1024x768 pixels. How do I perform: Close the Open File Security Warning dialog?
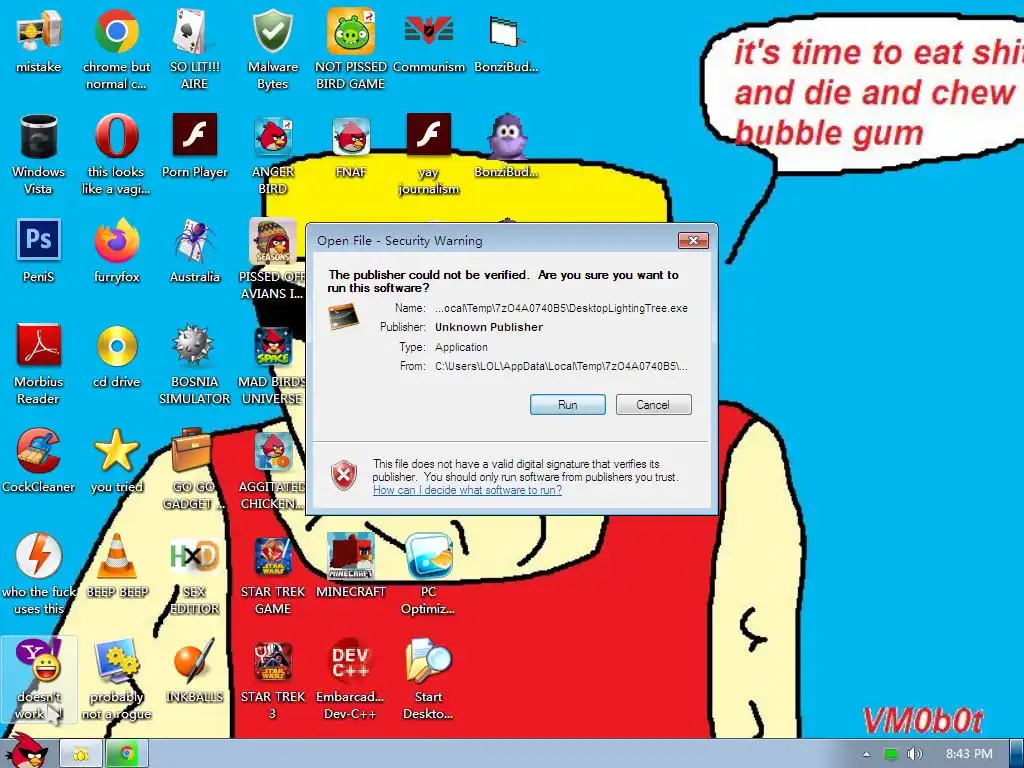click(x=694, y=240)
